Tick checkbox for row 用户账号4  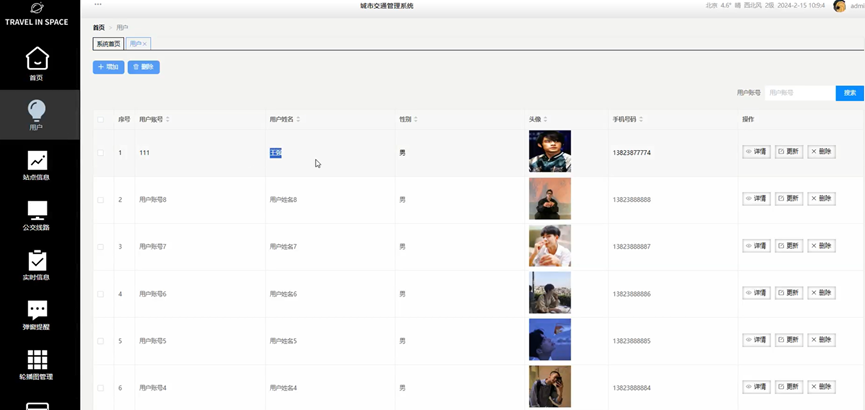(100, 388)
